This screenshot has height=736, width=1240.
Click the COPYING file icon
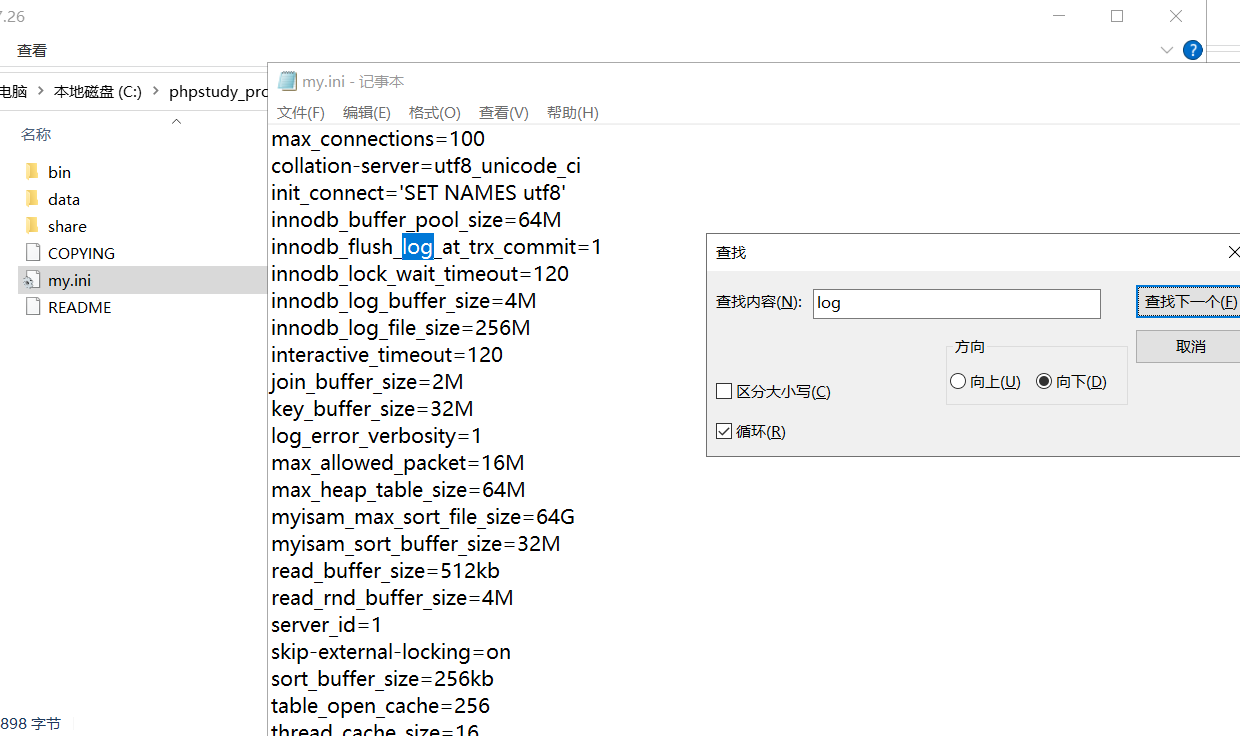pyautogui.click(x=32, y=253)
